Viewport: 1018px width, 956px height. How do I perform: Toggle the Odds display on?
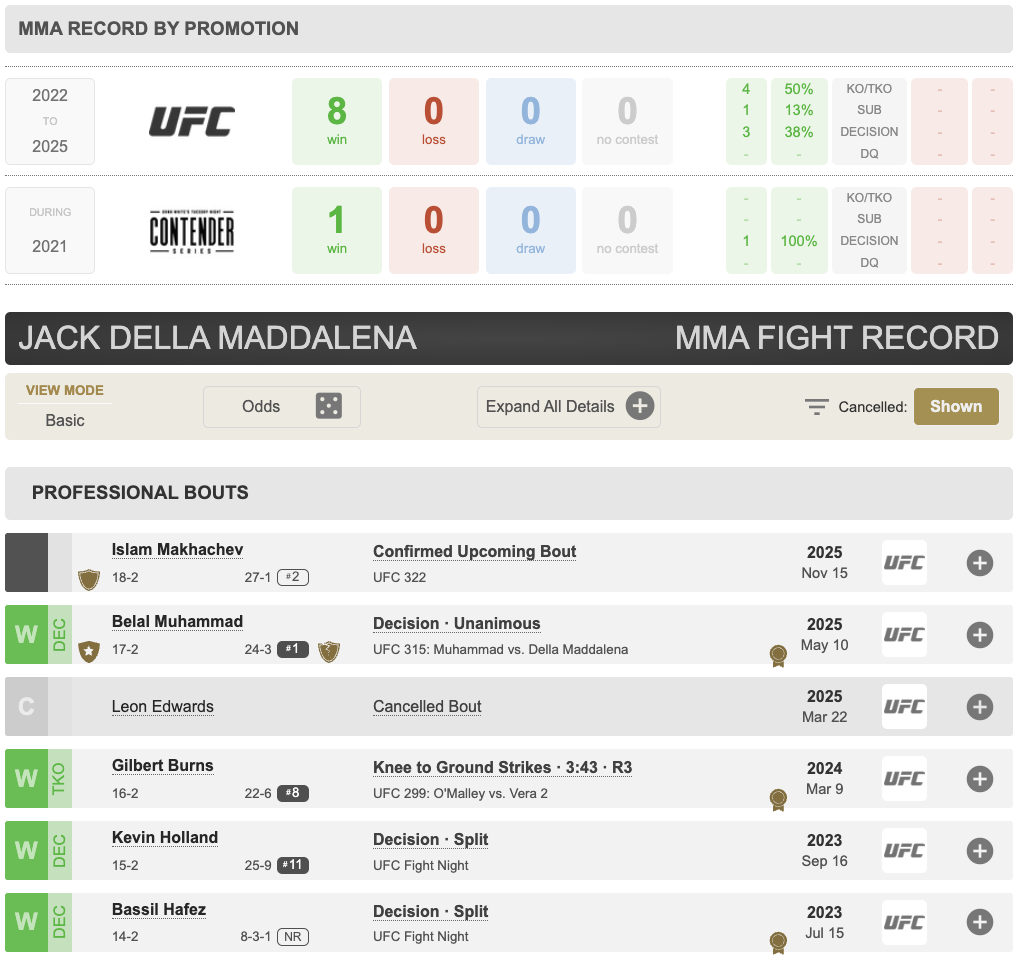281,407
